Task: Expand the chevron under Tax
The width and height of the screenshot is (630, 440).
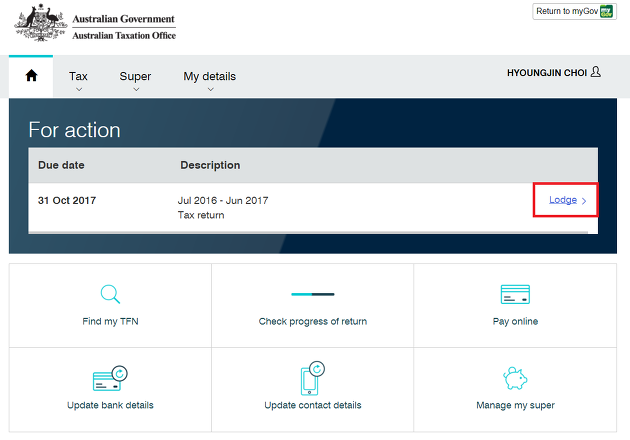Action: [79, 90]
